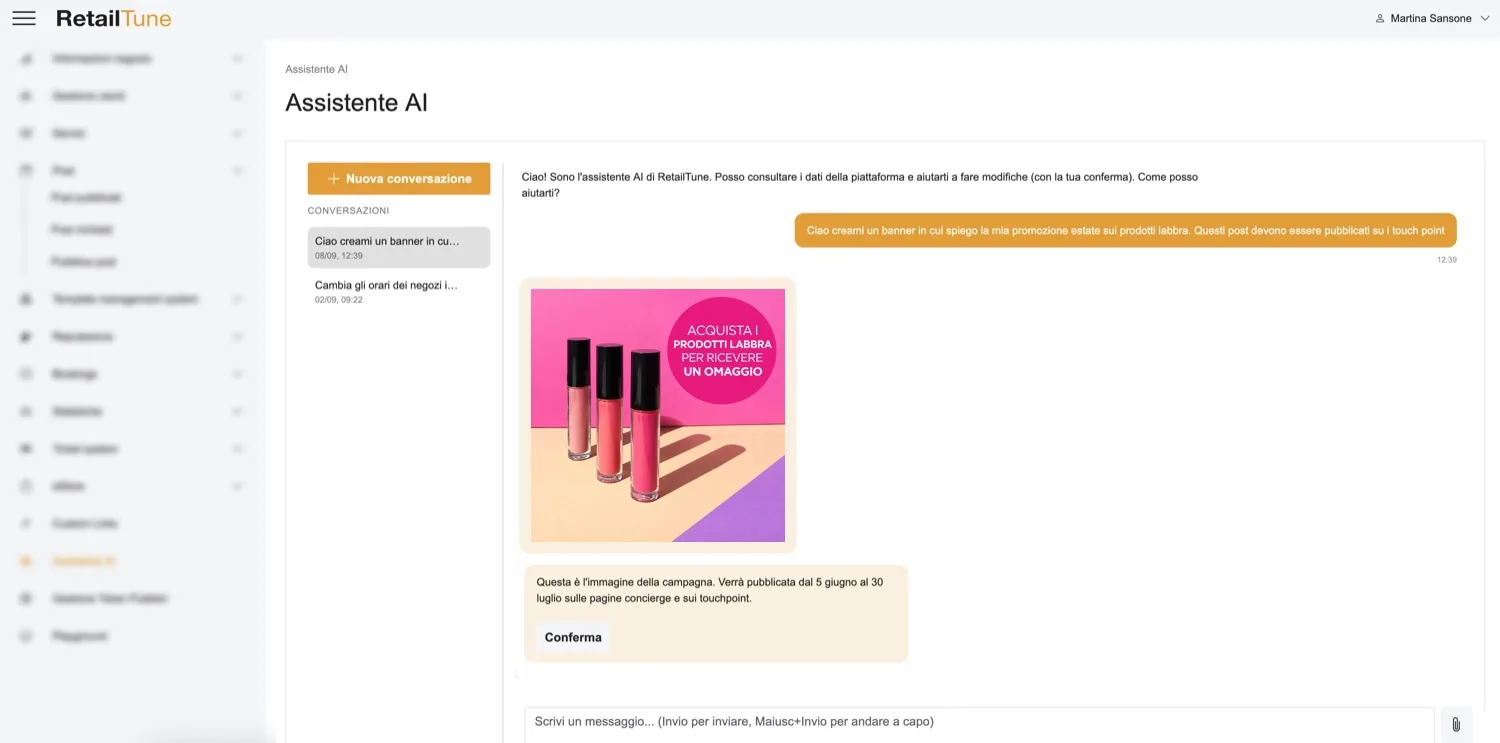Open the 'Ciao creami un banner in cu…' conversation
This screenshot has height=743, width=1500.
coord(399,247)
